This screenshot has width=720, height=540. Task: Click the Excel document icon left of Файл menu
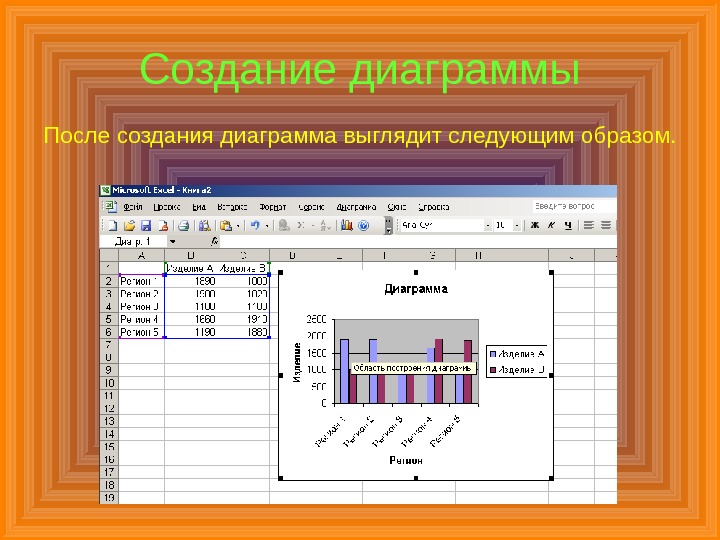pos(111,207)
